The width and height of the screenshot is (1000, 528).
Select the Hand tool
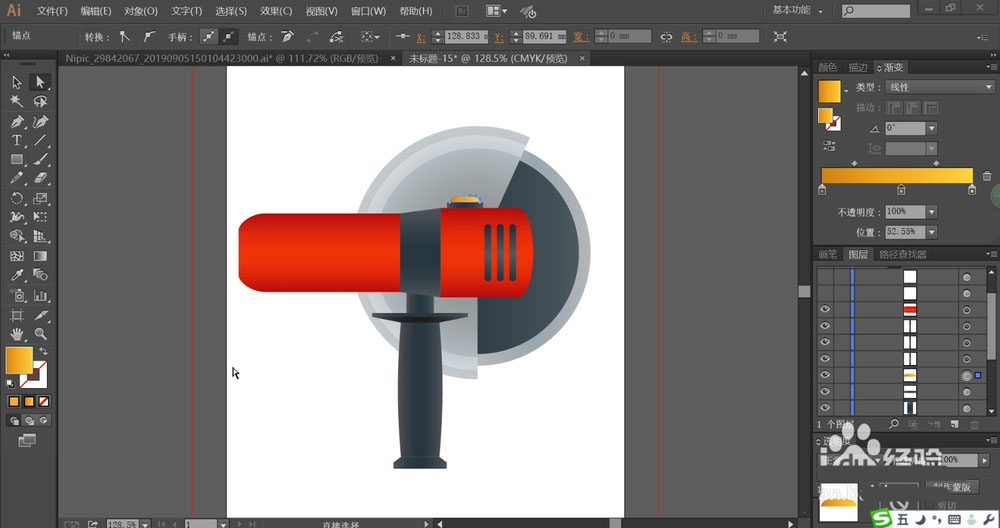click(x=17, y=334)
